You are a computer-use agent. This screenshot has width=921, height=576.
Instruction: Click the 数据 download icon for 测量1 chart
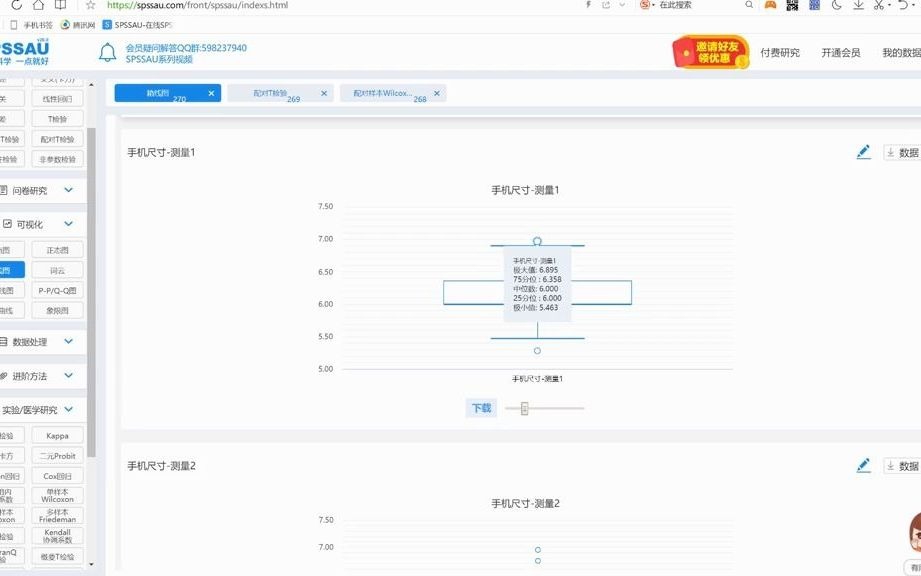pos(898,152)
